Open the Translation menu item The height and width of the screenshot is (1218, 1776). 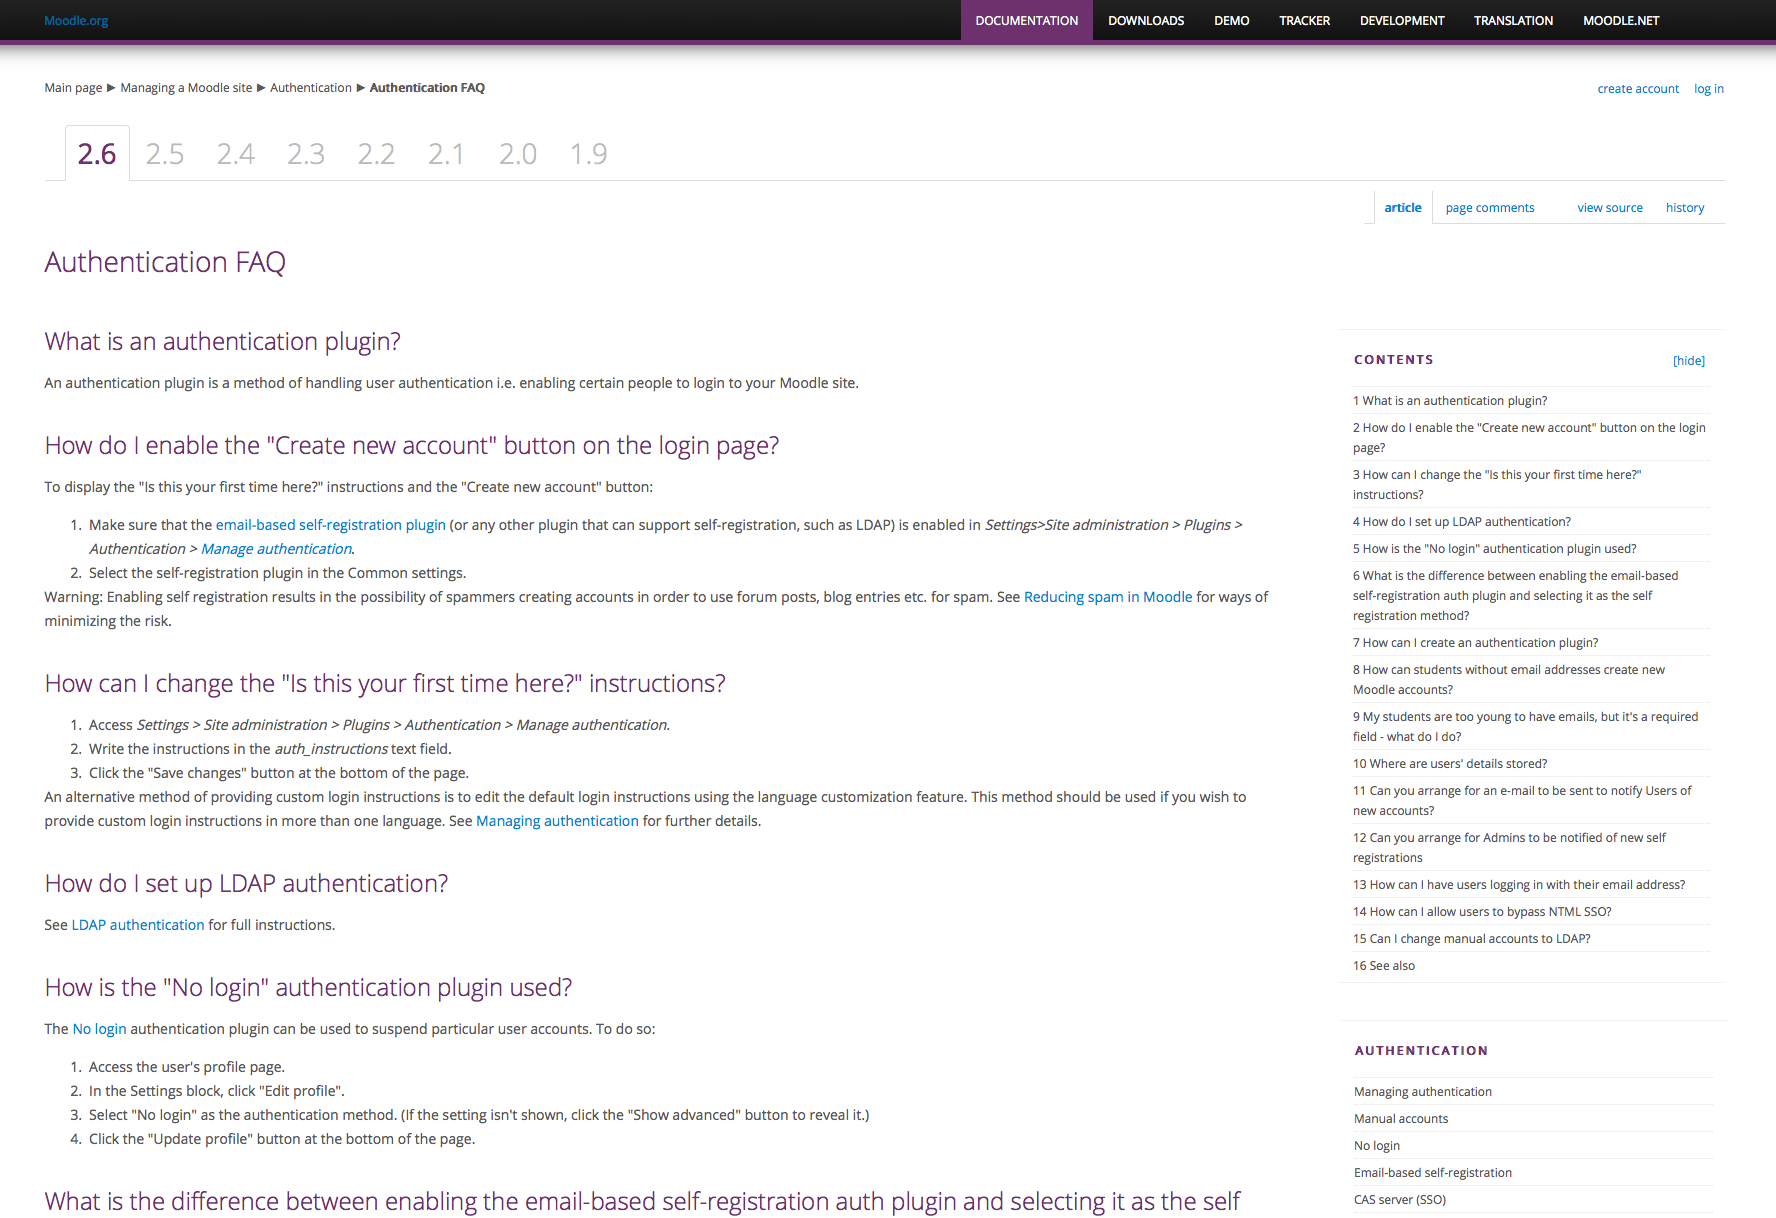(1513, 20)
